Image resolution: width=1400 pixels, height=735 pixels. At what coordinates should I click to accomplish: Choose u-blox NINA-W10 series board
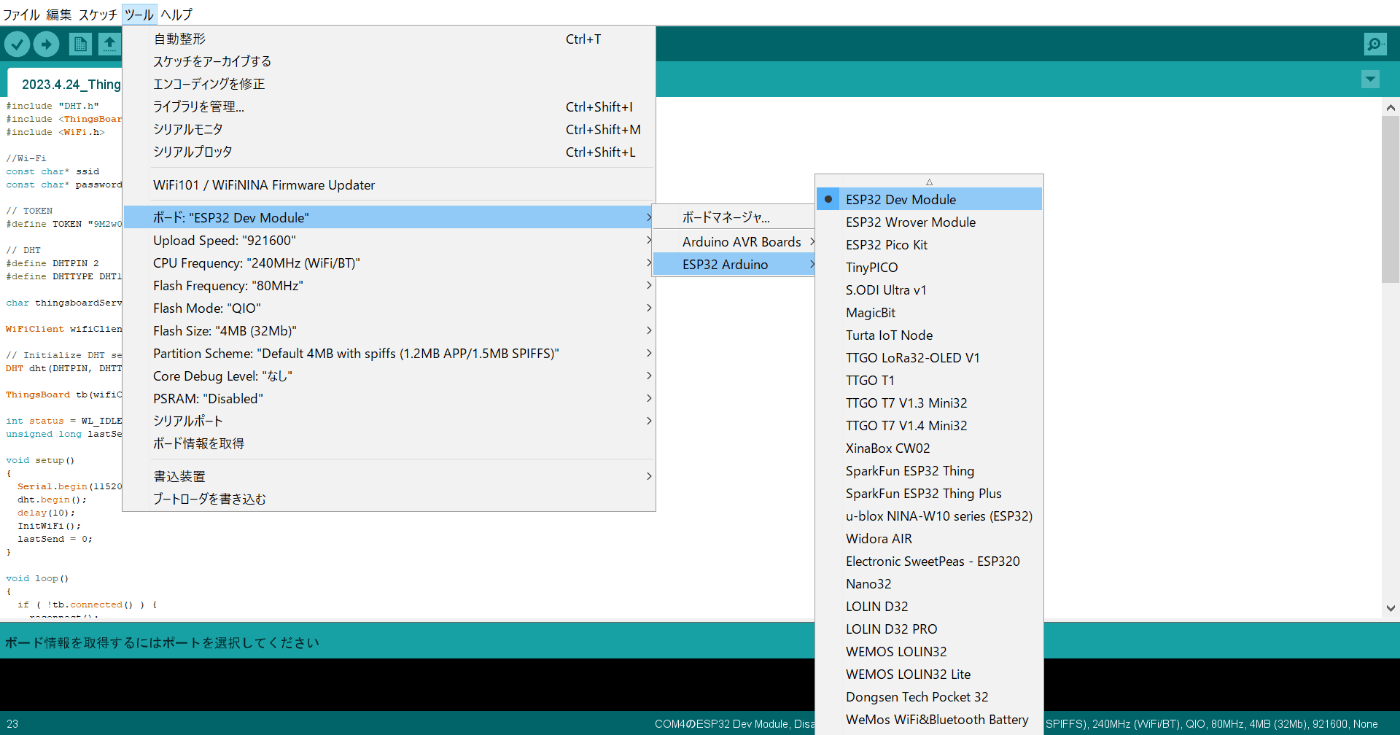click(930, 516)
